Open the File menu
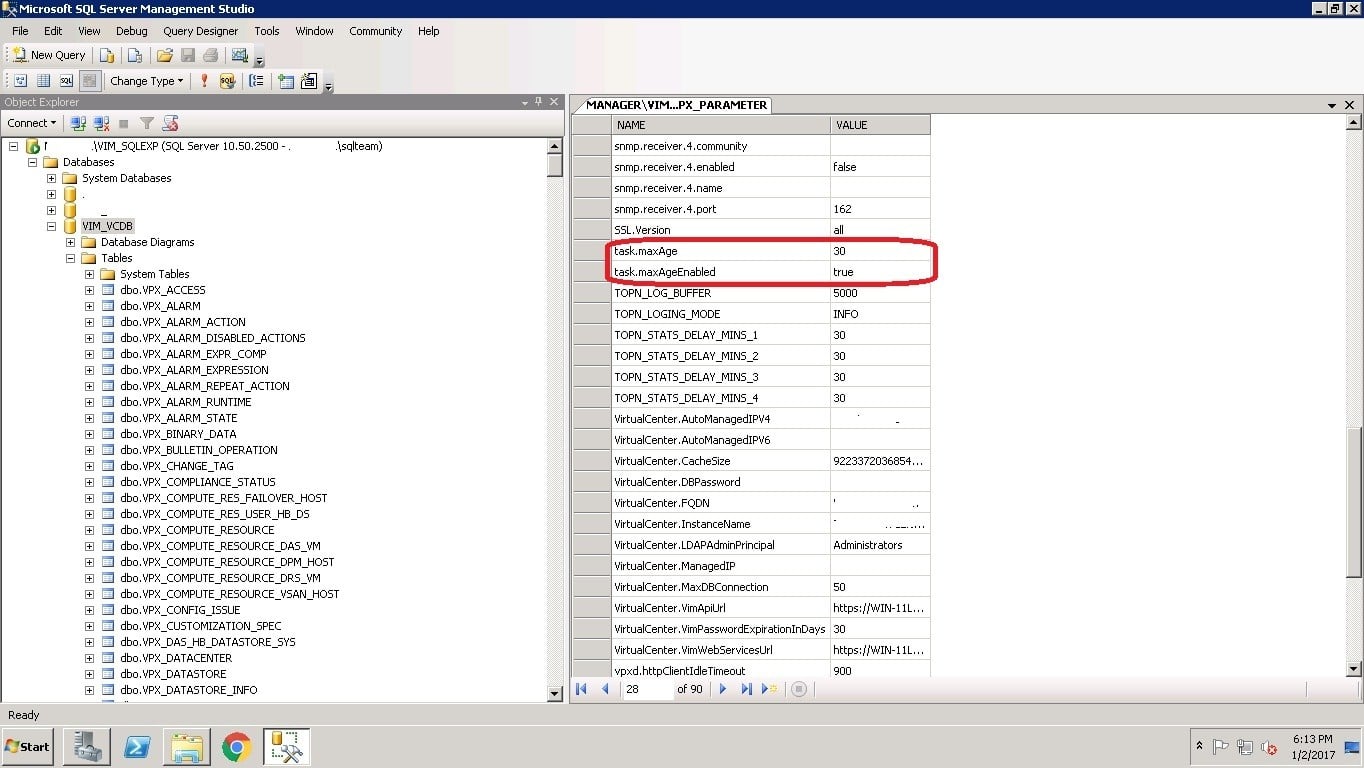Viewport: 1364px width, 768px height. tap(20, 31)
